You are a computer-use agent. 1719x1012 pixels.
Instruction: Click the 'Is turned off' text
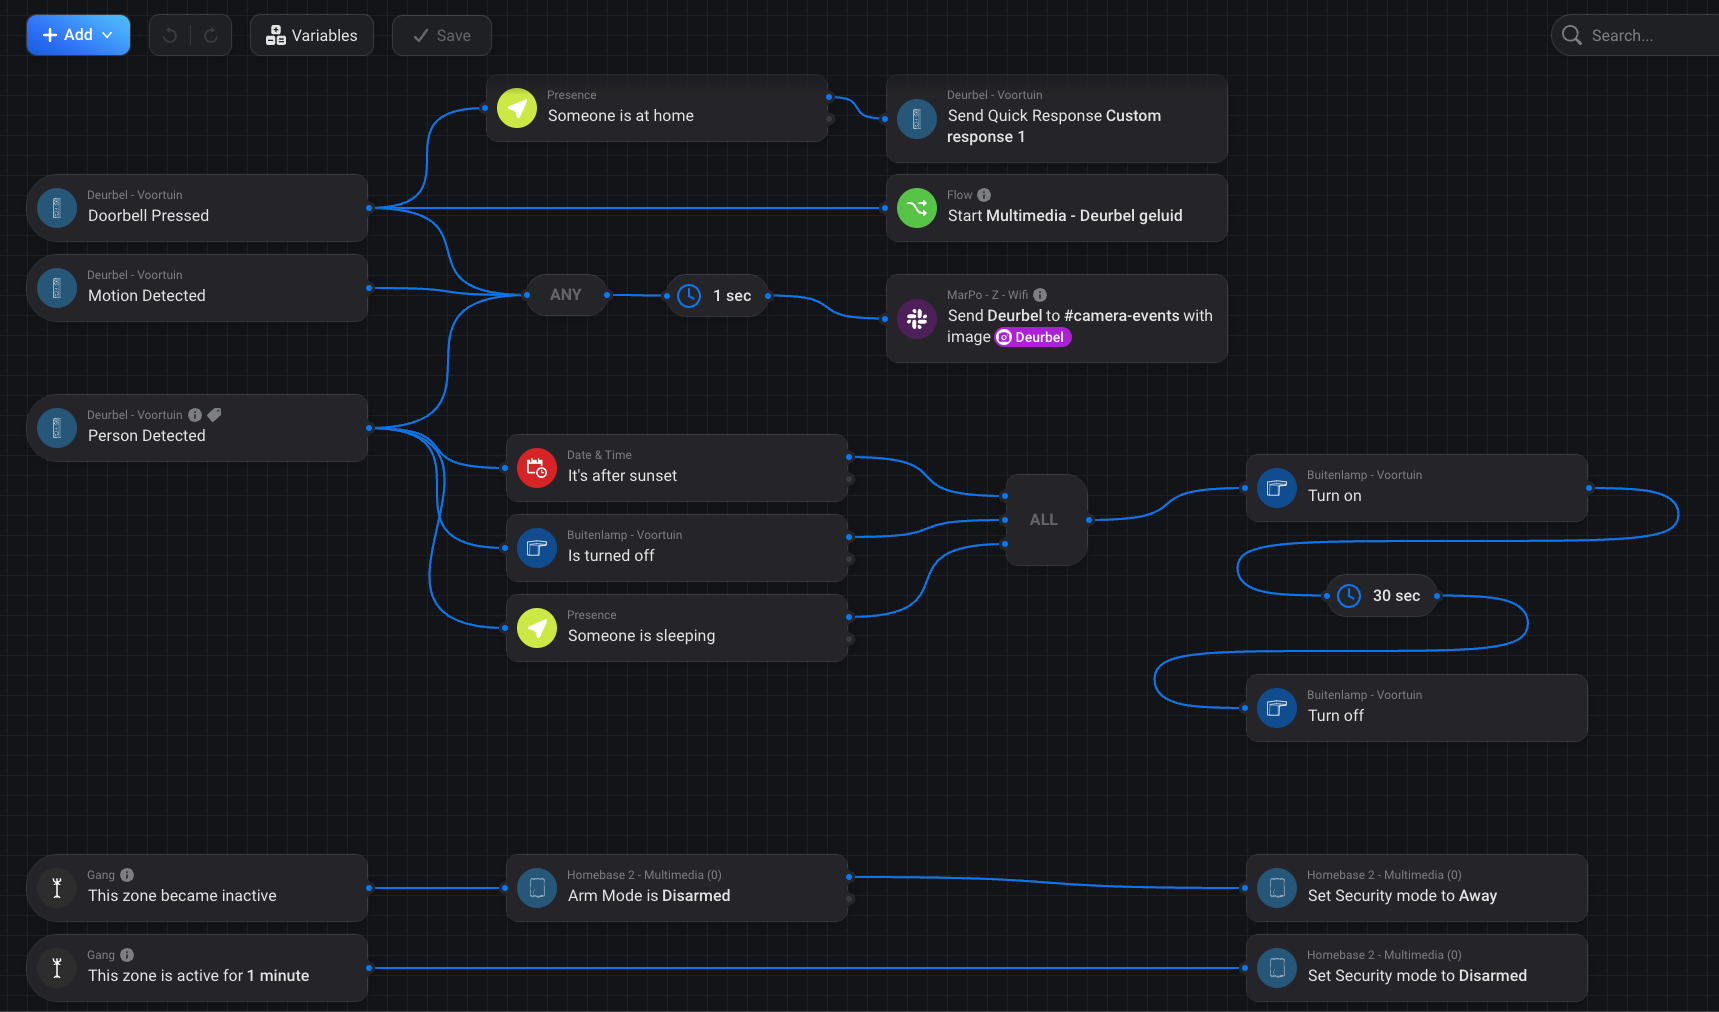(611, 556)
